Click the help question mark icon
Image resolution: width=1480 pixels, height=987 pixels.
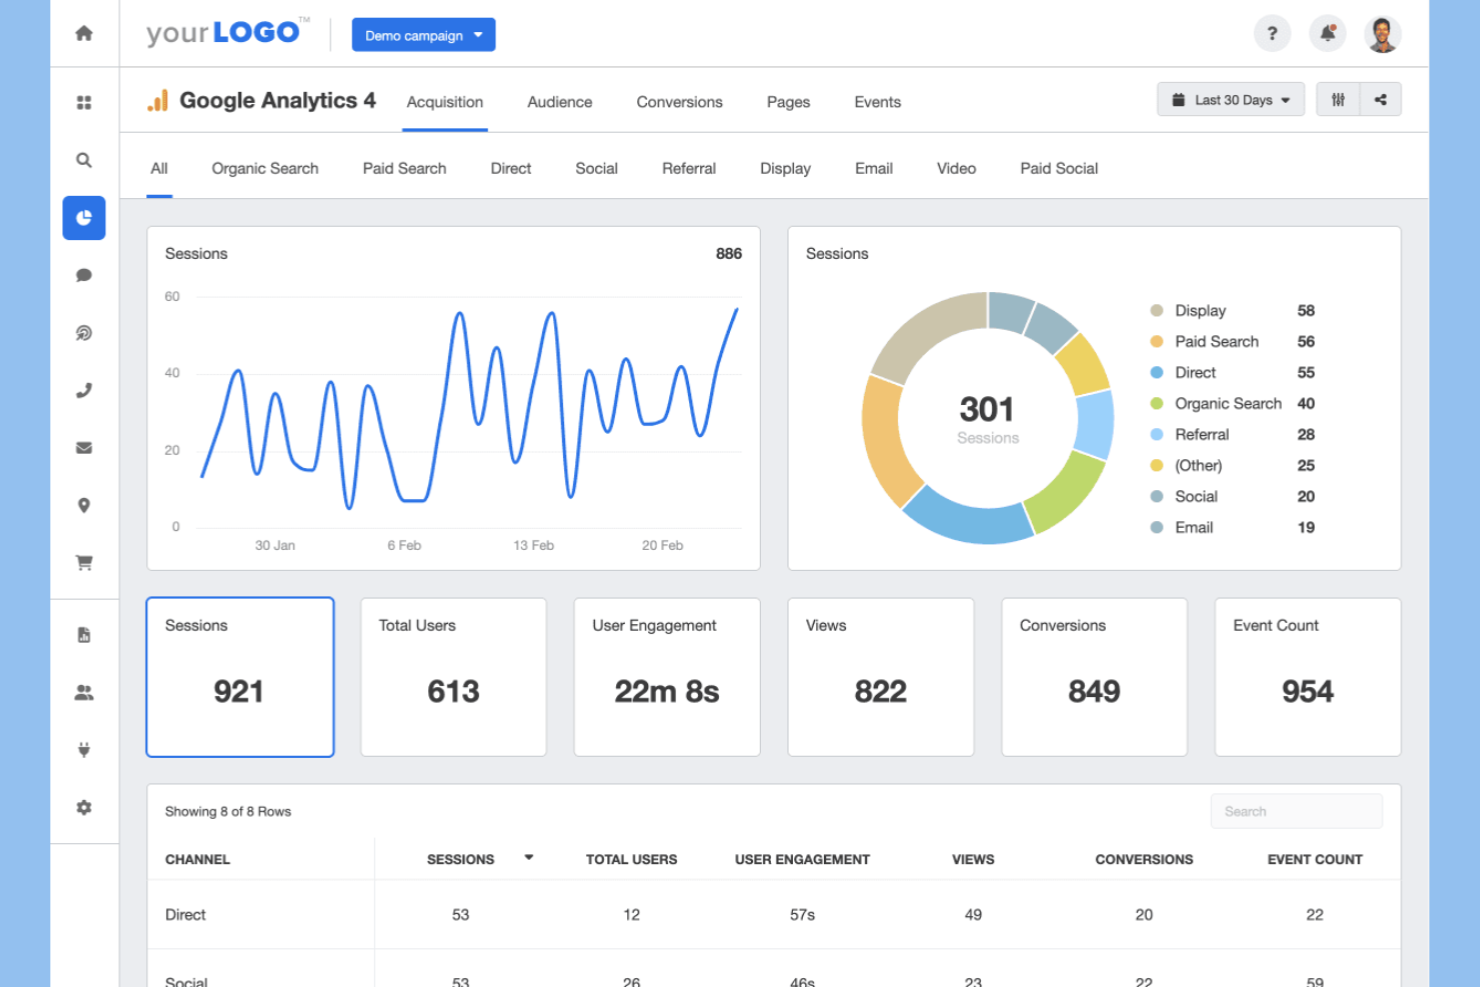(1272, 33)
